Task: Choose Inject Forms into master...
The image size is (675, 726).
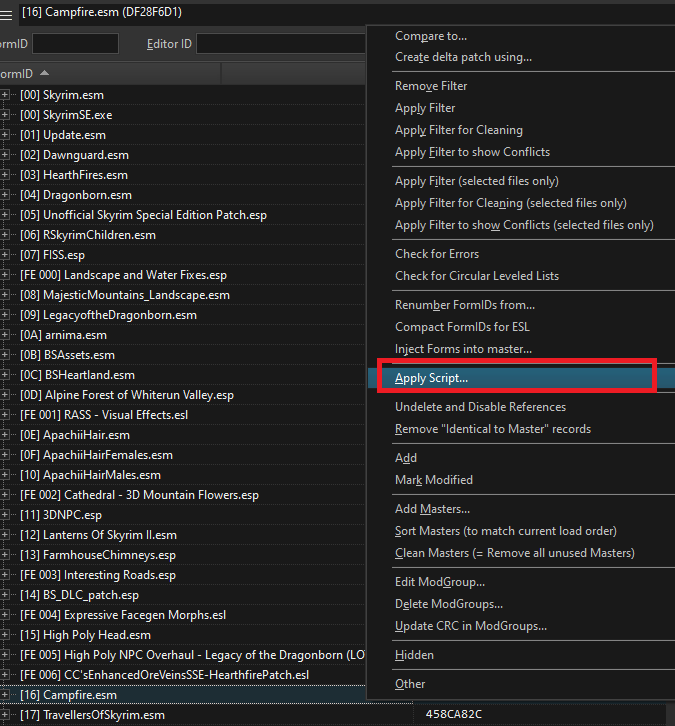Action: 463,349
